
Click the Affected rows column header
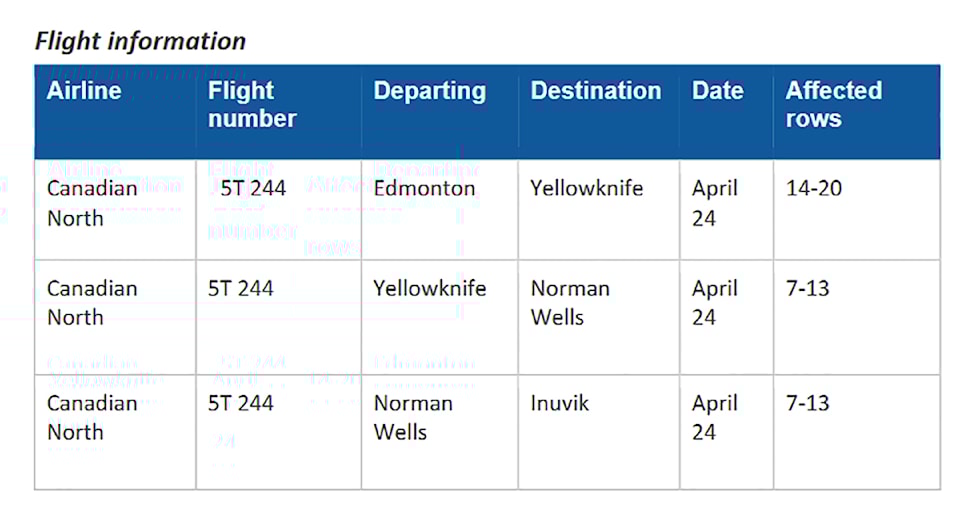coord(834,105)
